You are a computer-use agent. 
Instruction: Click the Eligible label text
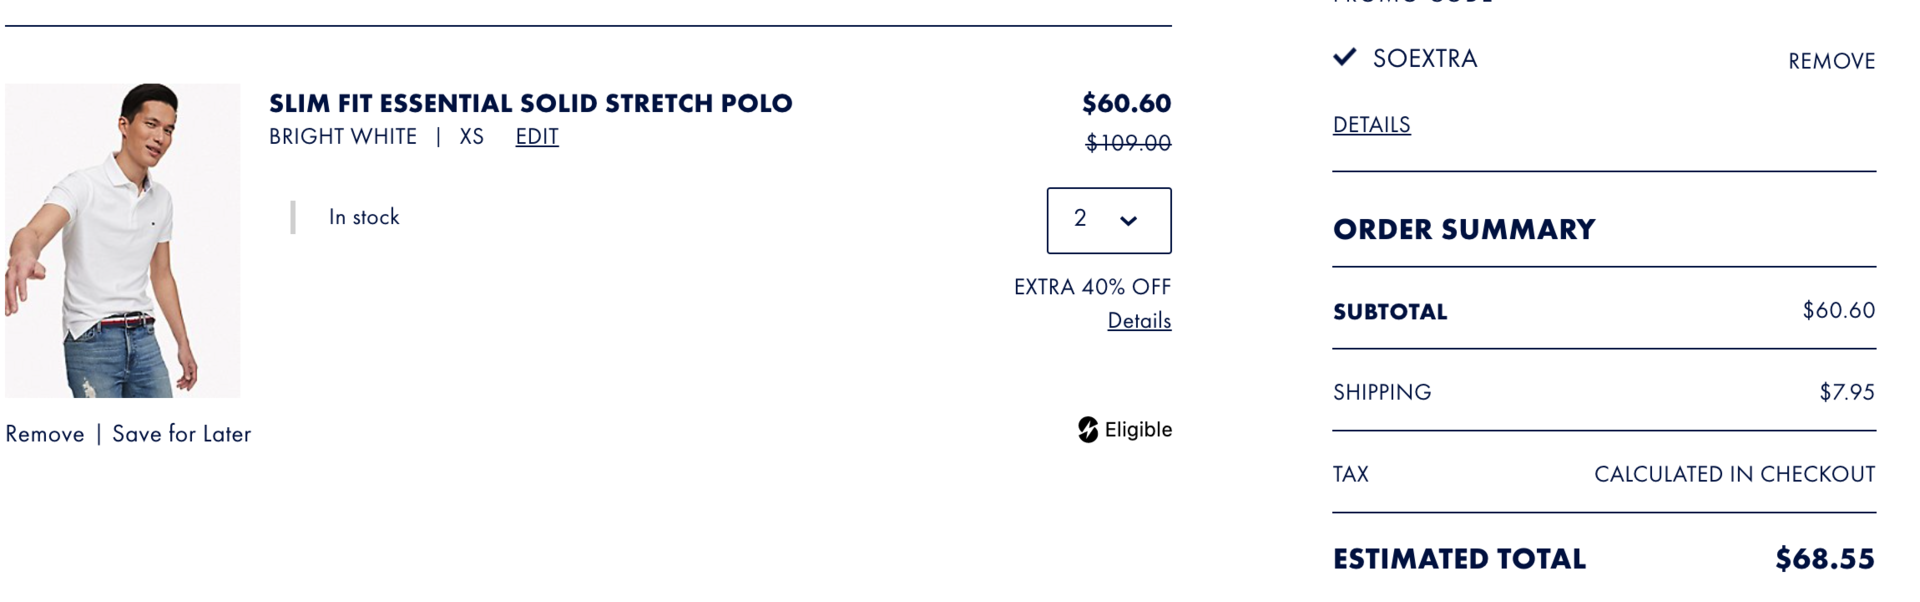[x=1138, y=430]
